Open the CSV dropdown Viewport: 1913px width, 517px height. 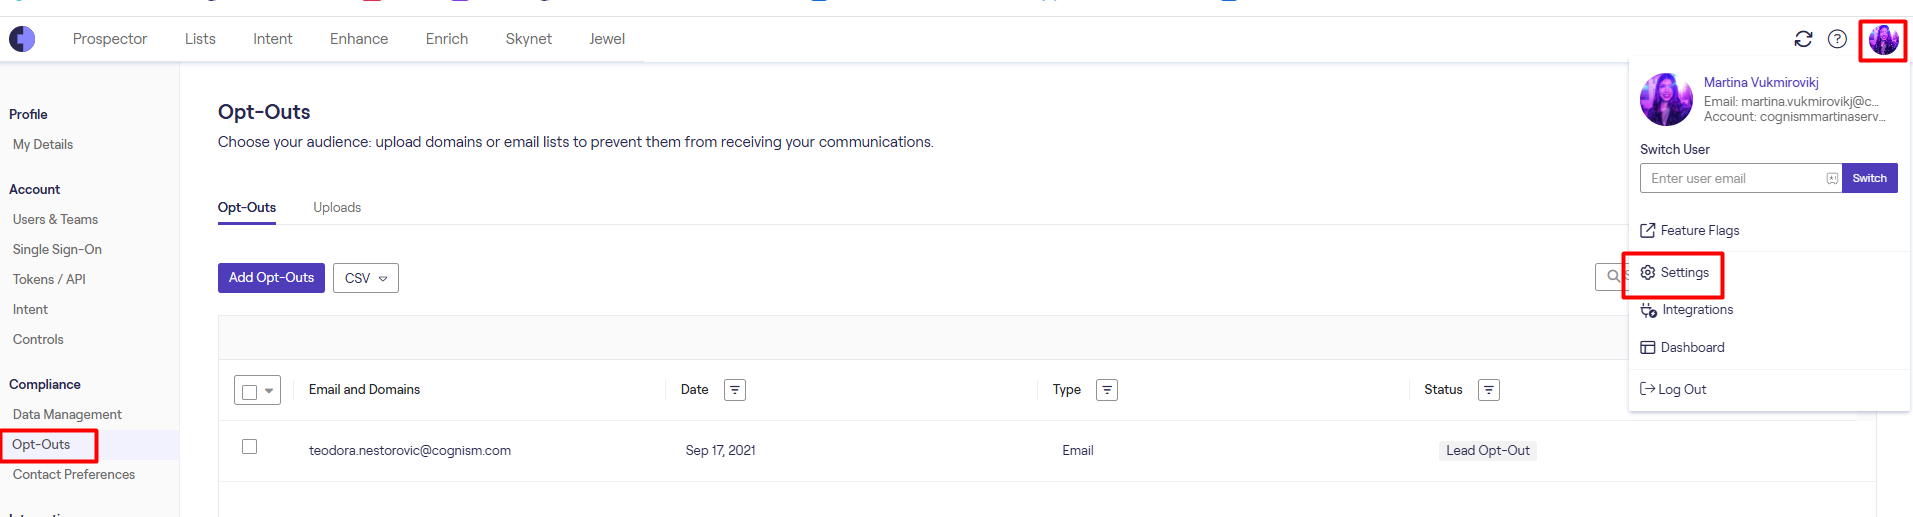pyautogui.click(x=366, y=278)
